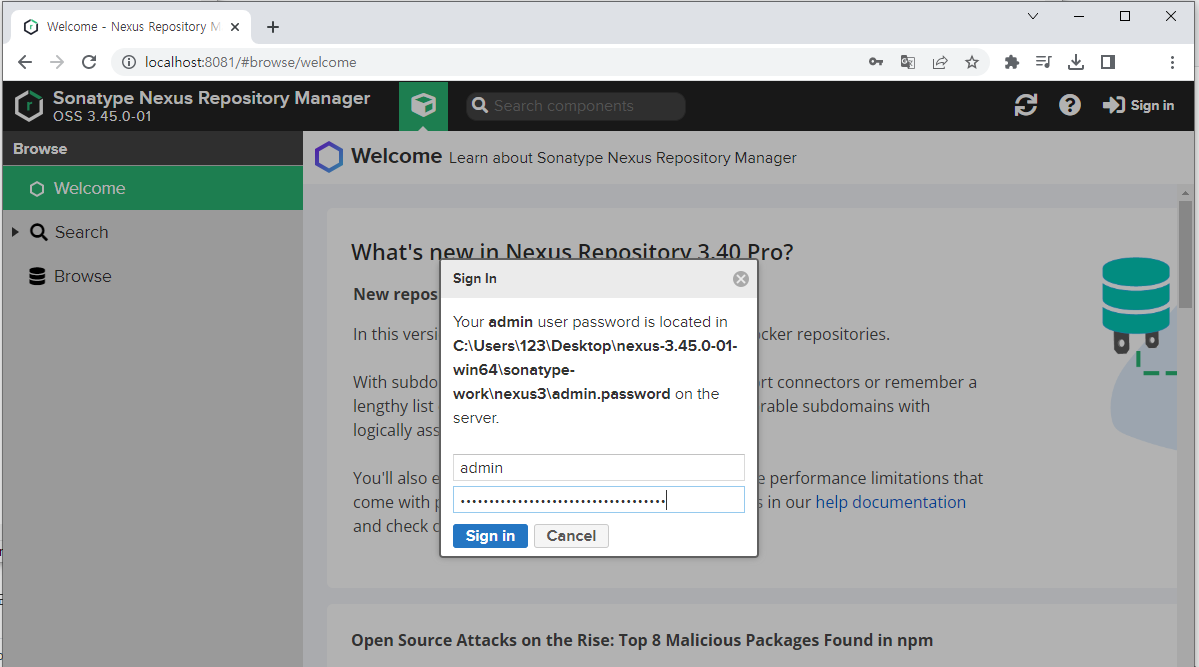Click the Sonatype Nexus hexagon logo
The width and height of the screenshot is (1199, 667).
(x=29, y=106)
